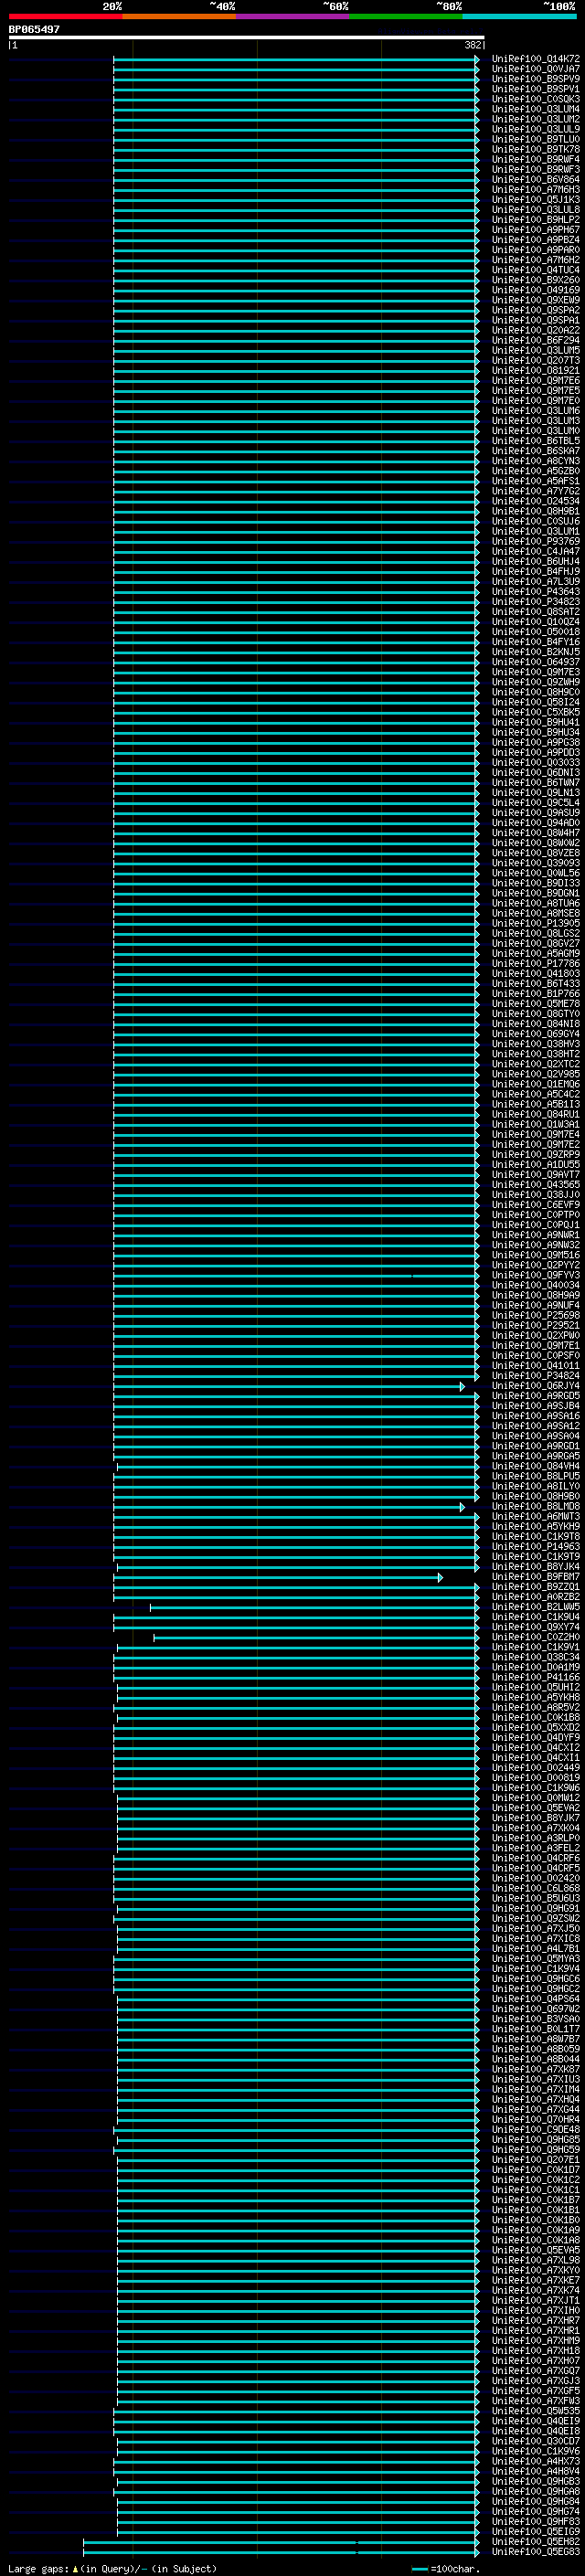The width and height of the screenshot is (585, 2576).
Task: Select the UniRef100_A7XL98 label
Action: 536,2260
